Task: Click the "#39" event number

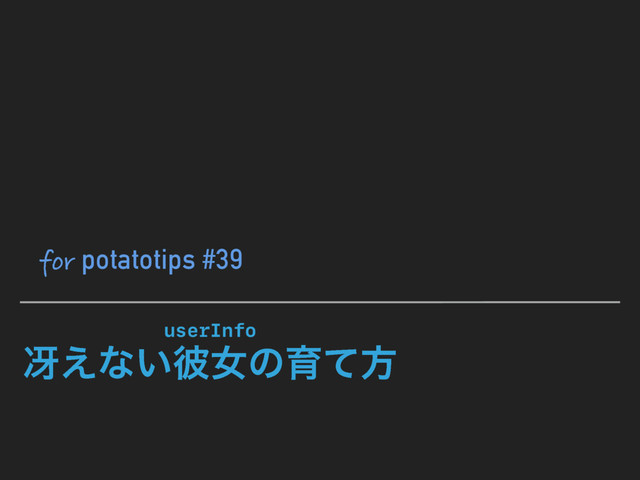Action: tap(222, 260)
